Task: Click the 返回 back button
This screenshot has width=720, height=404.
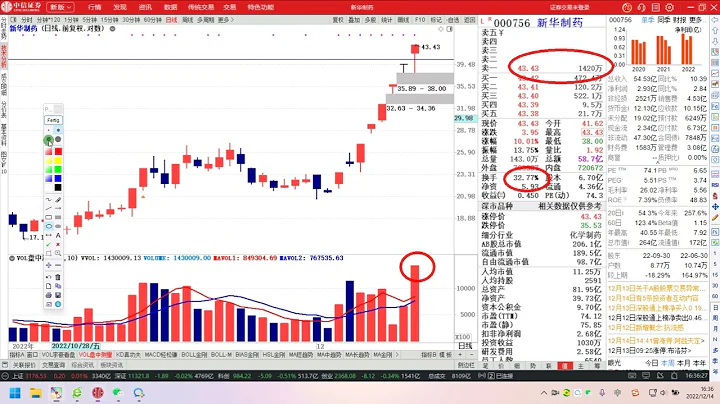Action: 469,20
